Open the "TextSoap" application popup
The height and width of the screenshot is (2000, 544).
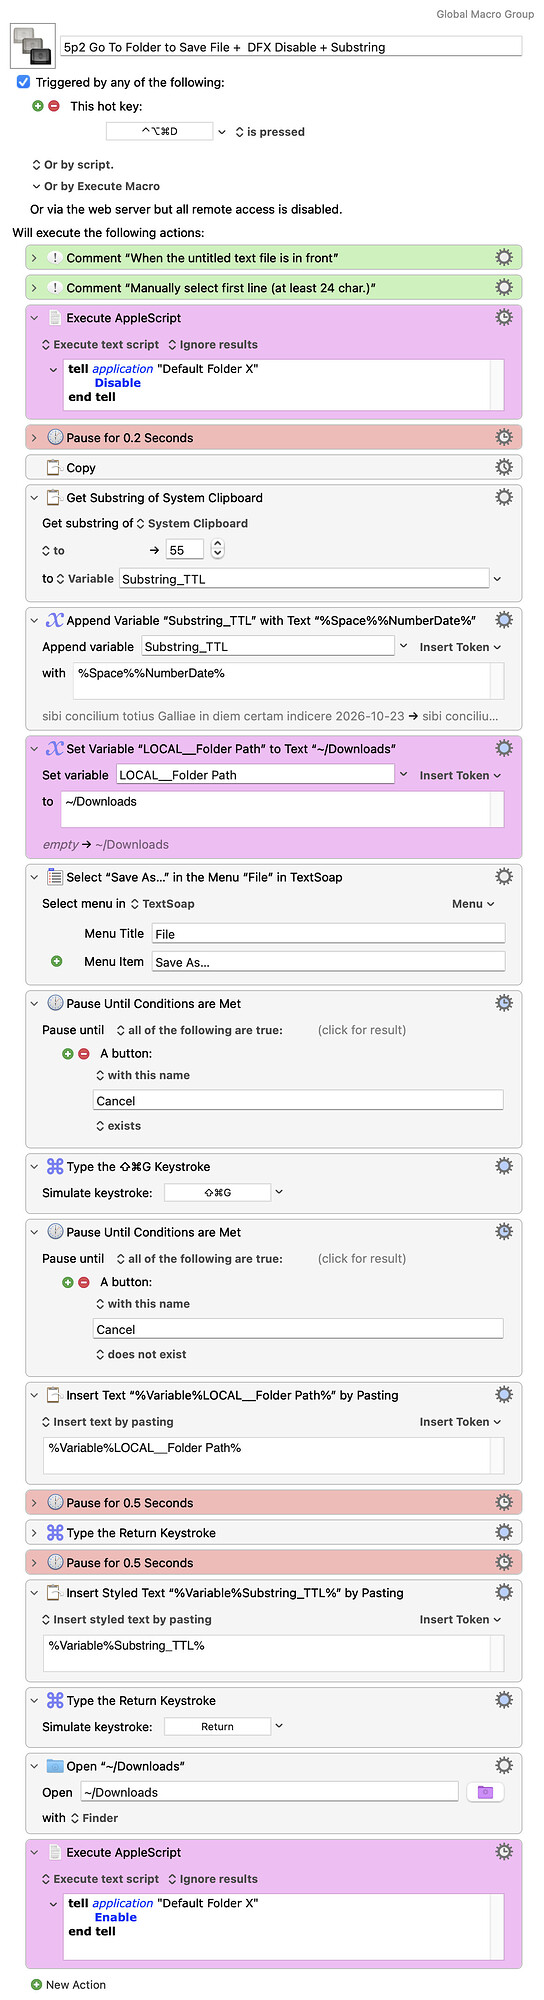click(162, 904)
